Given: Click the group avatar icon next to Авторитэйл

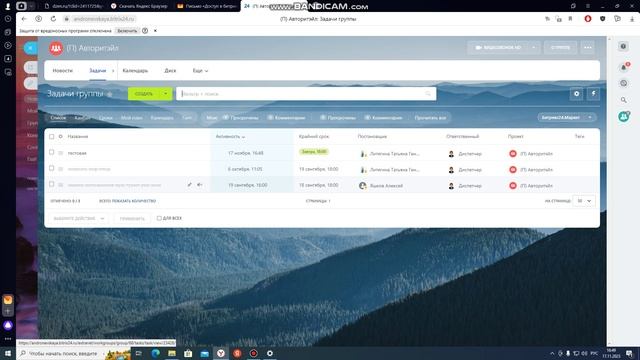Looking at the screenshot, I should tap(56, 48).
